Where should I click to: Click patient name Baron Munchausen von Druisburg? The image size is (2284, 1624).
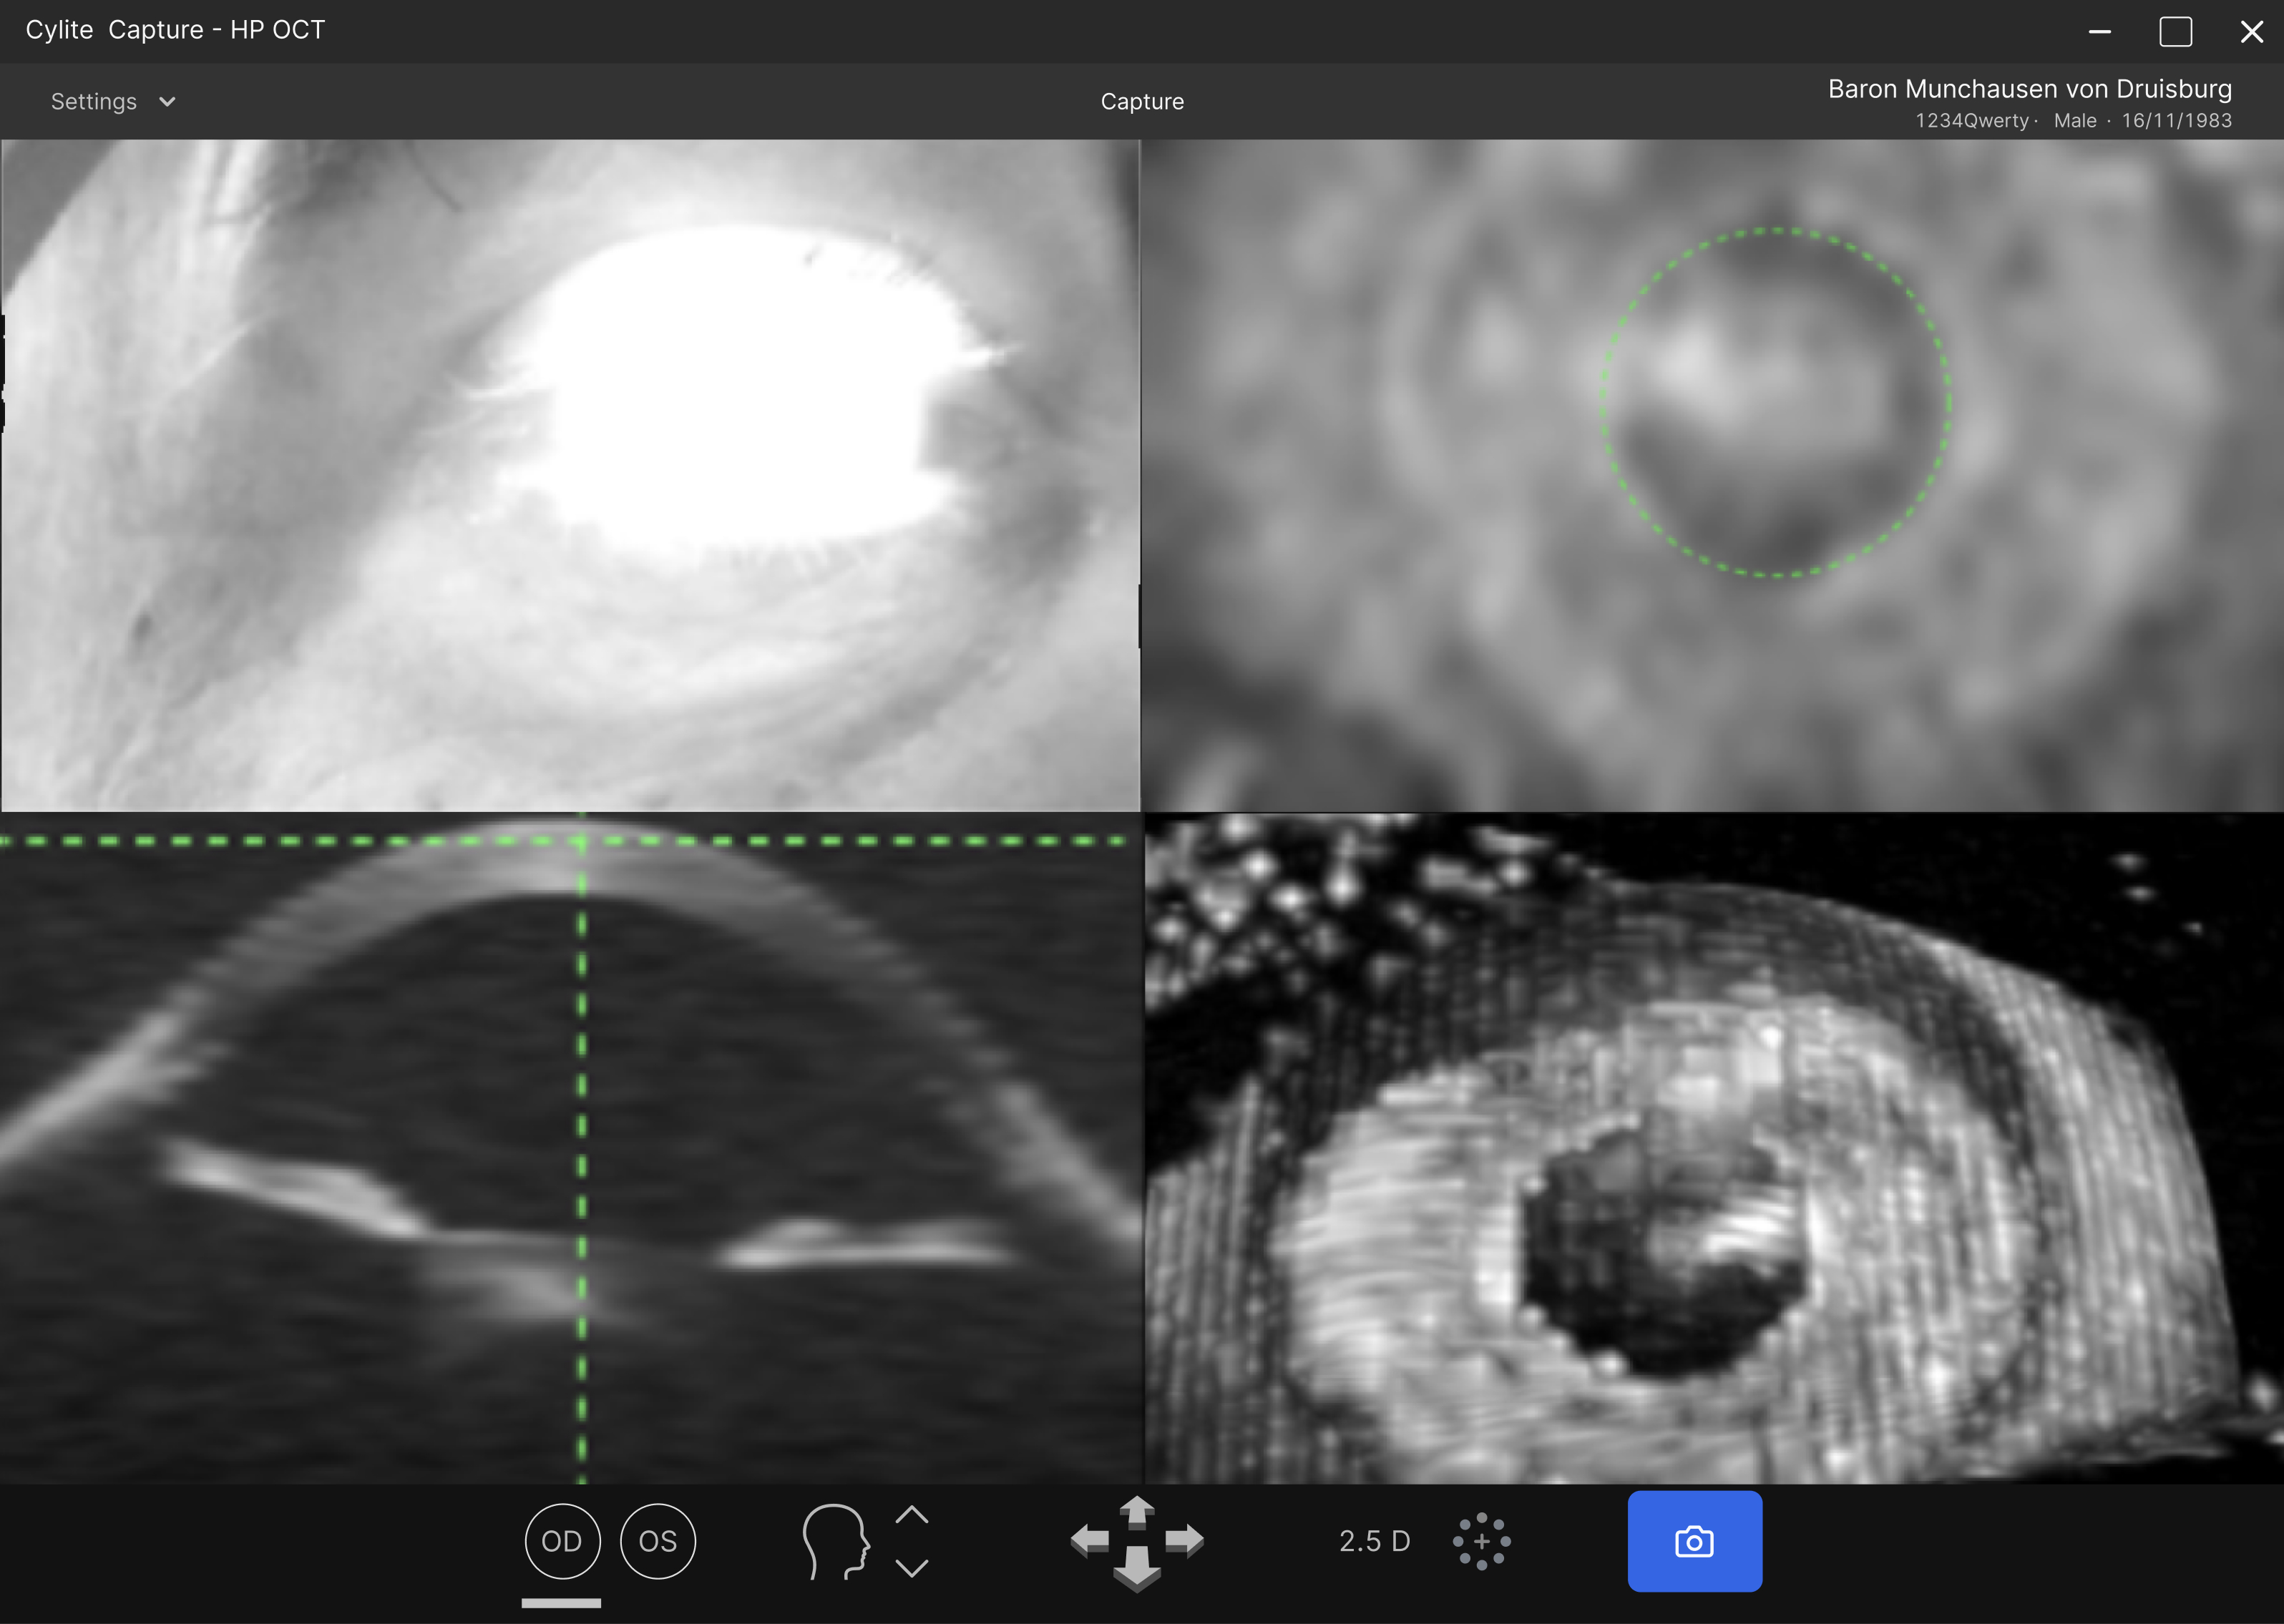(x=2029, y=89)
